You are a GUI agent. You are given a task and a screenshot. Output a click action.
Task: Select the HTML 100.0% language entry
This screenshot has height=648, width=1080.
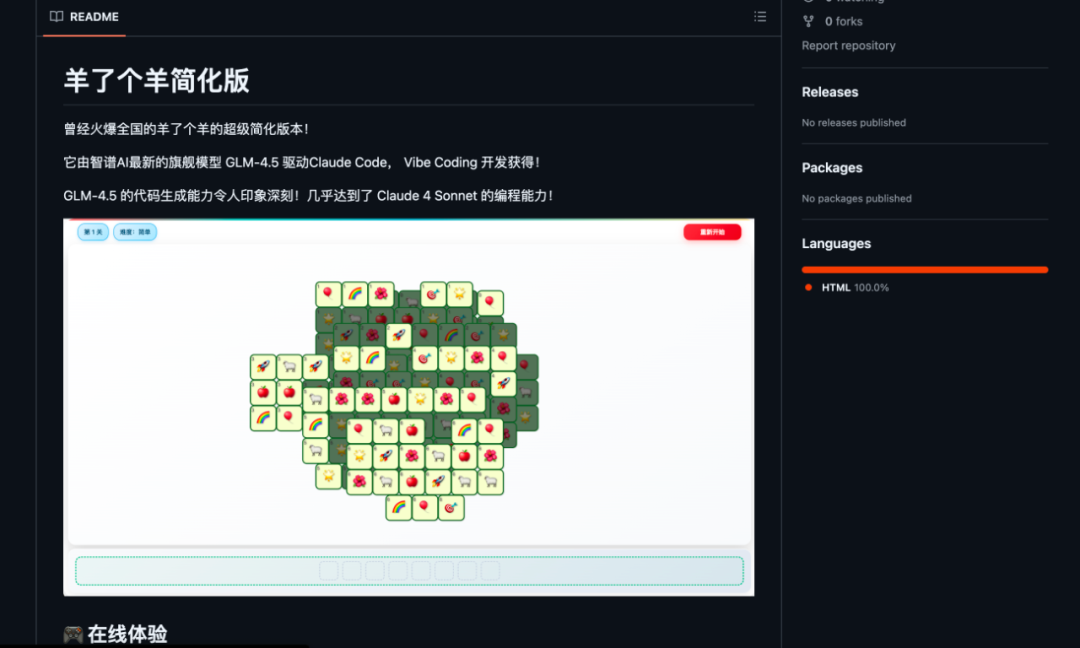click(x=847, y=288)
